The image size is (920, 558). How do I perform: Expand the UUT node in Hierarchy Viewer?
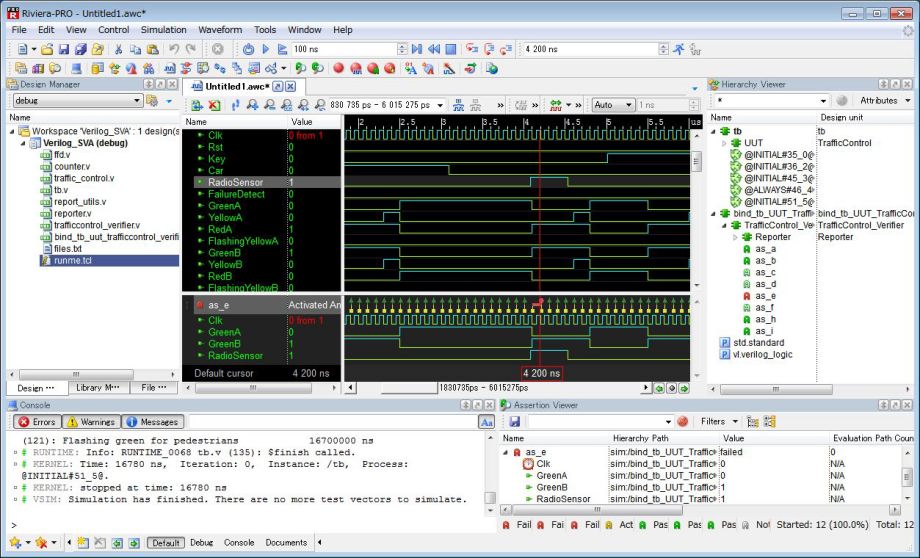click(724, 143)
